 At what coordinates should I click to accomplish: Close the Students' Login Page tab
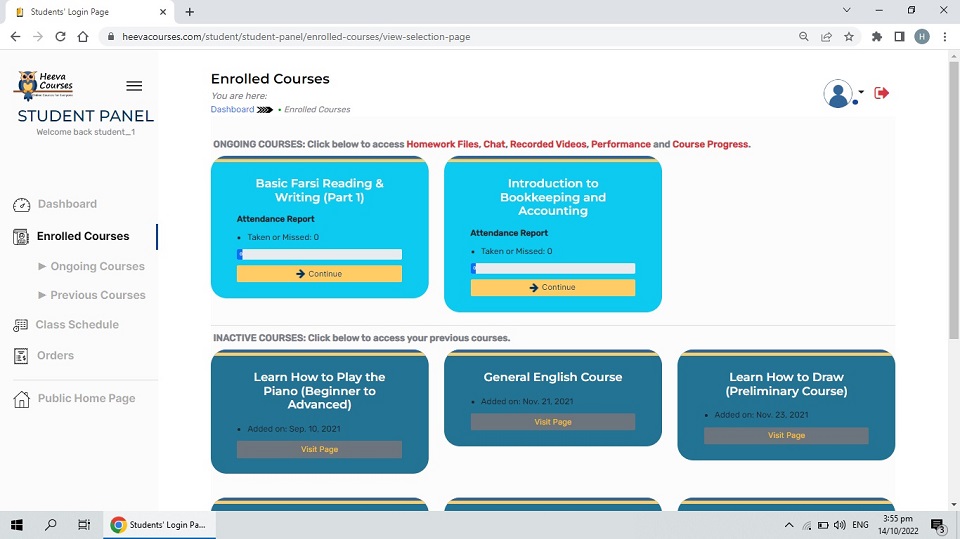click(163, 12)
